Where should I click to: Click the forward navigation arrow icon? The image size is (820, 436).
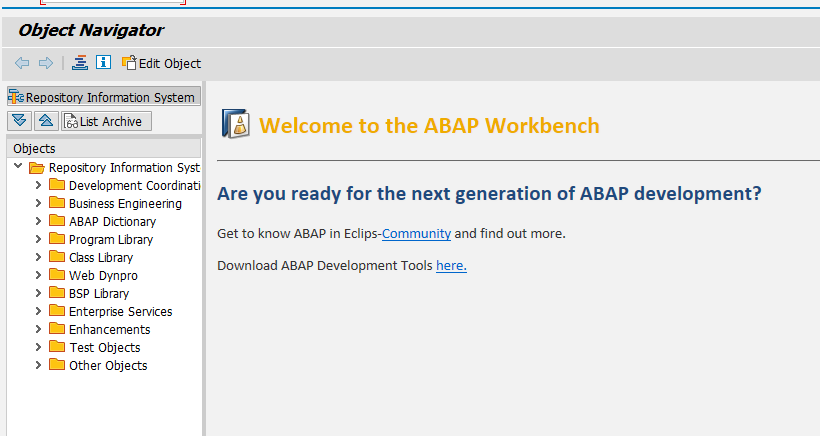click(46, 63)
